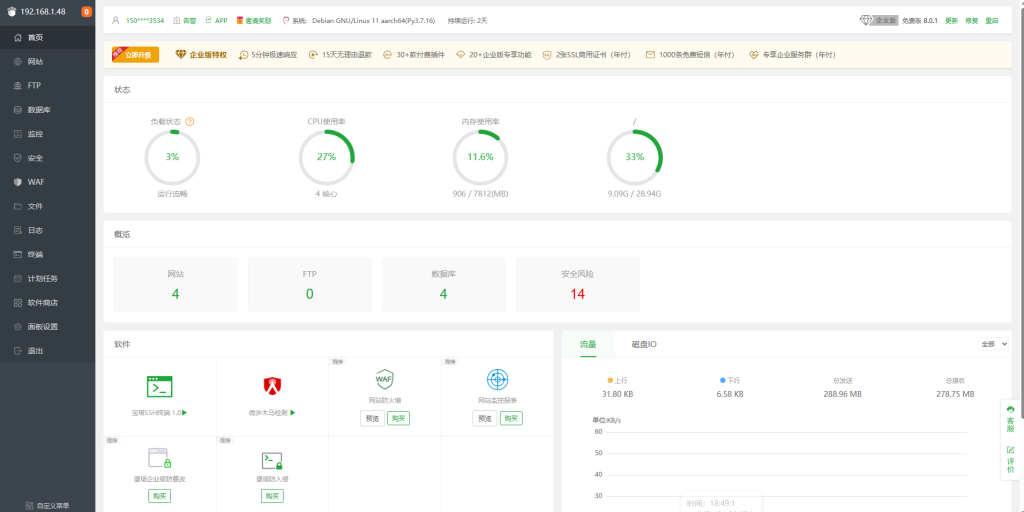1024x512 pixels.
Task: Click the 微步木马检测 red shield icon
Action: click(272, 386)
